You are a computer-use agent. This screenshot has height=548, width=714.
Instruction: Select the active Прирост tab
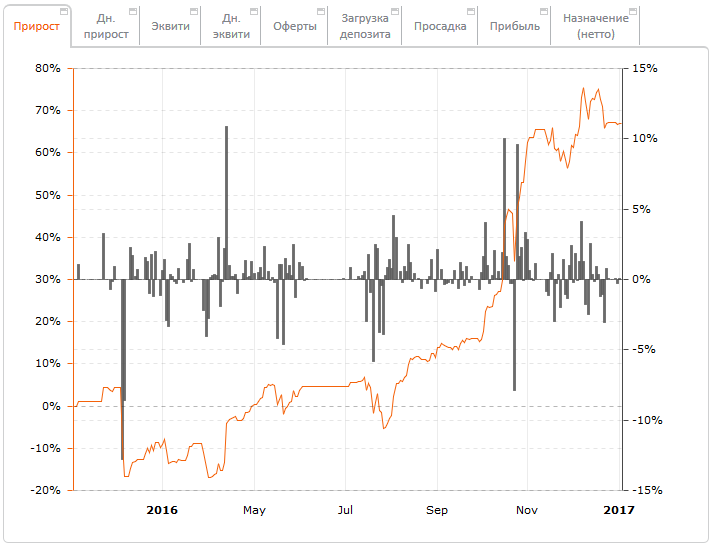36,27
